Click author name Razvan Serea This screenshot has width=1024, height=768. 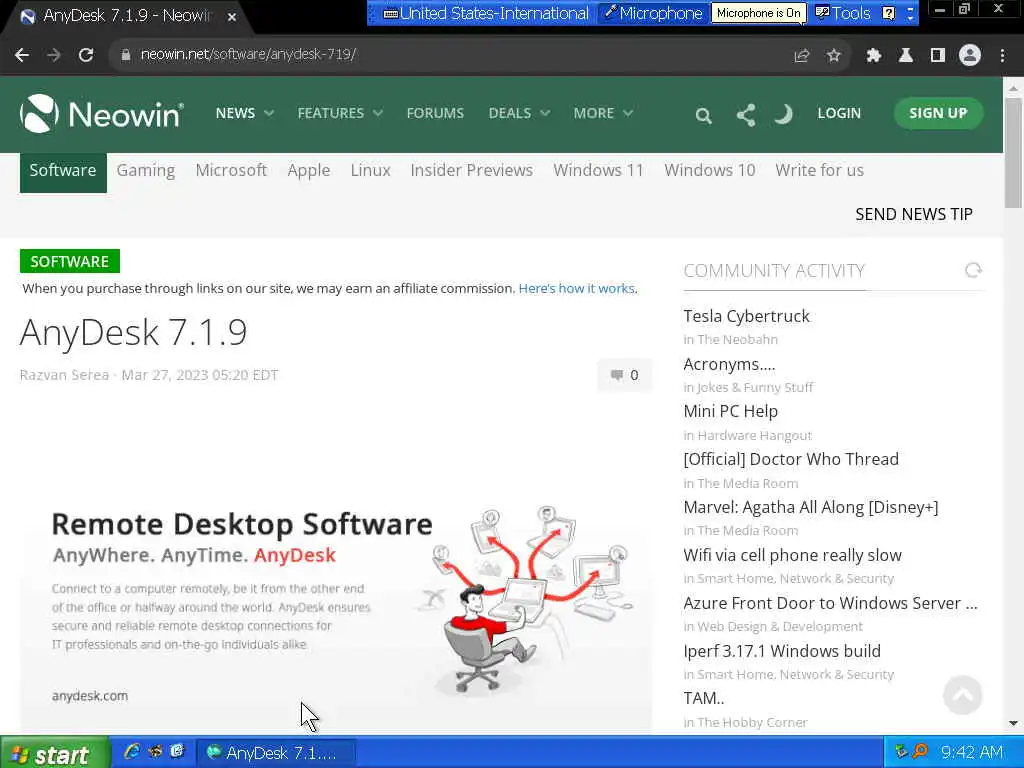pyautogui.click(x=64, y=375)
